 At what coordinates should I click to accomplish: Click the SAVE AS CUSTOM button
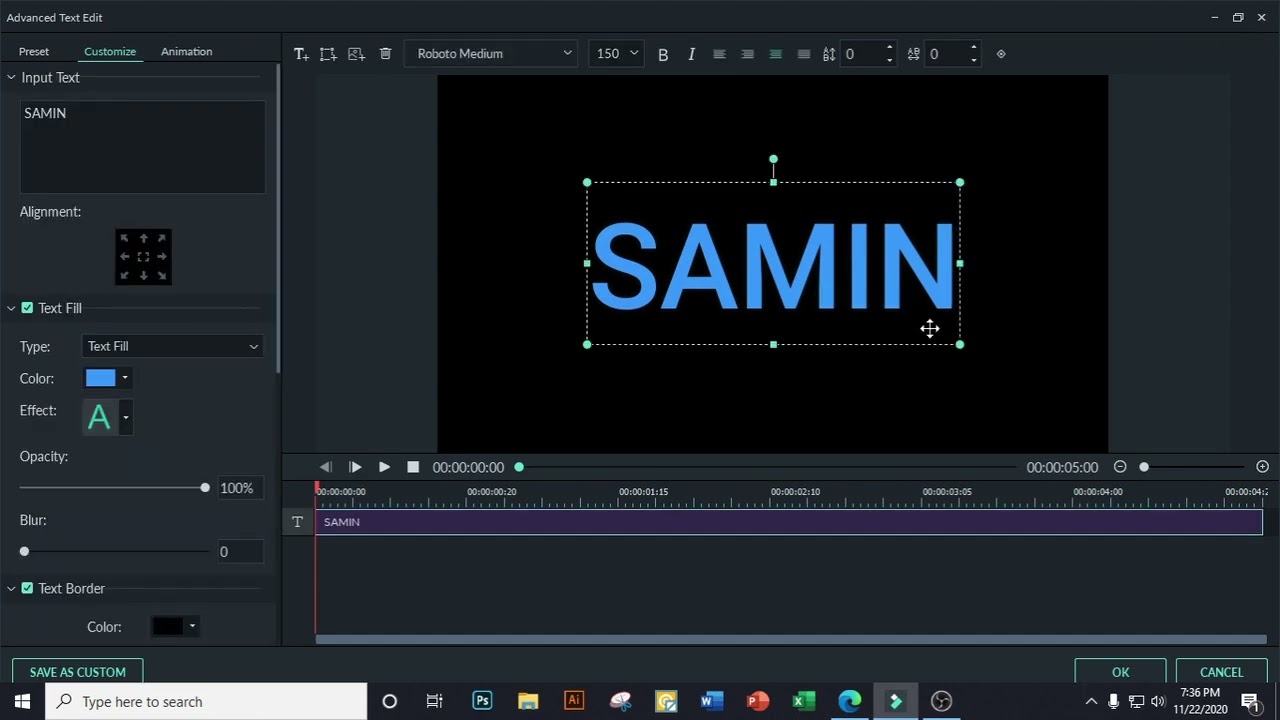(78, 672)
